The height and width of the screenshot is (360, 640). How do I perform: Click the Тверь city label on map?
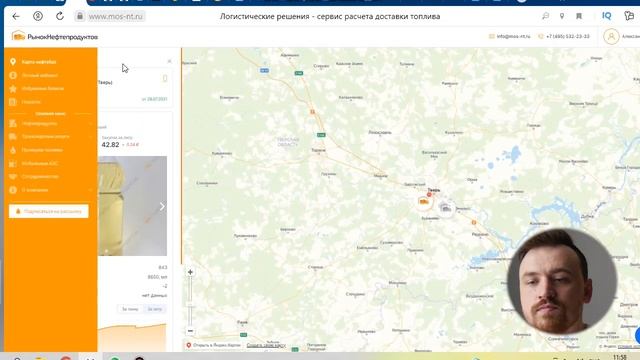[x=433, y=190]
